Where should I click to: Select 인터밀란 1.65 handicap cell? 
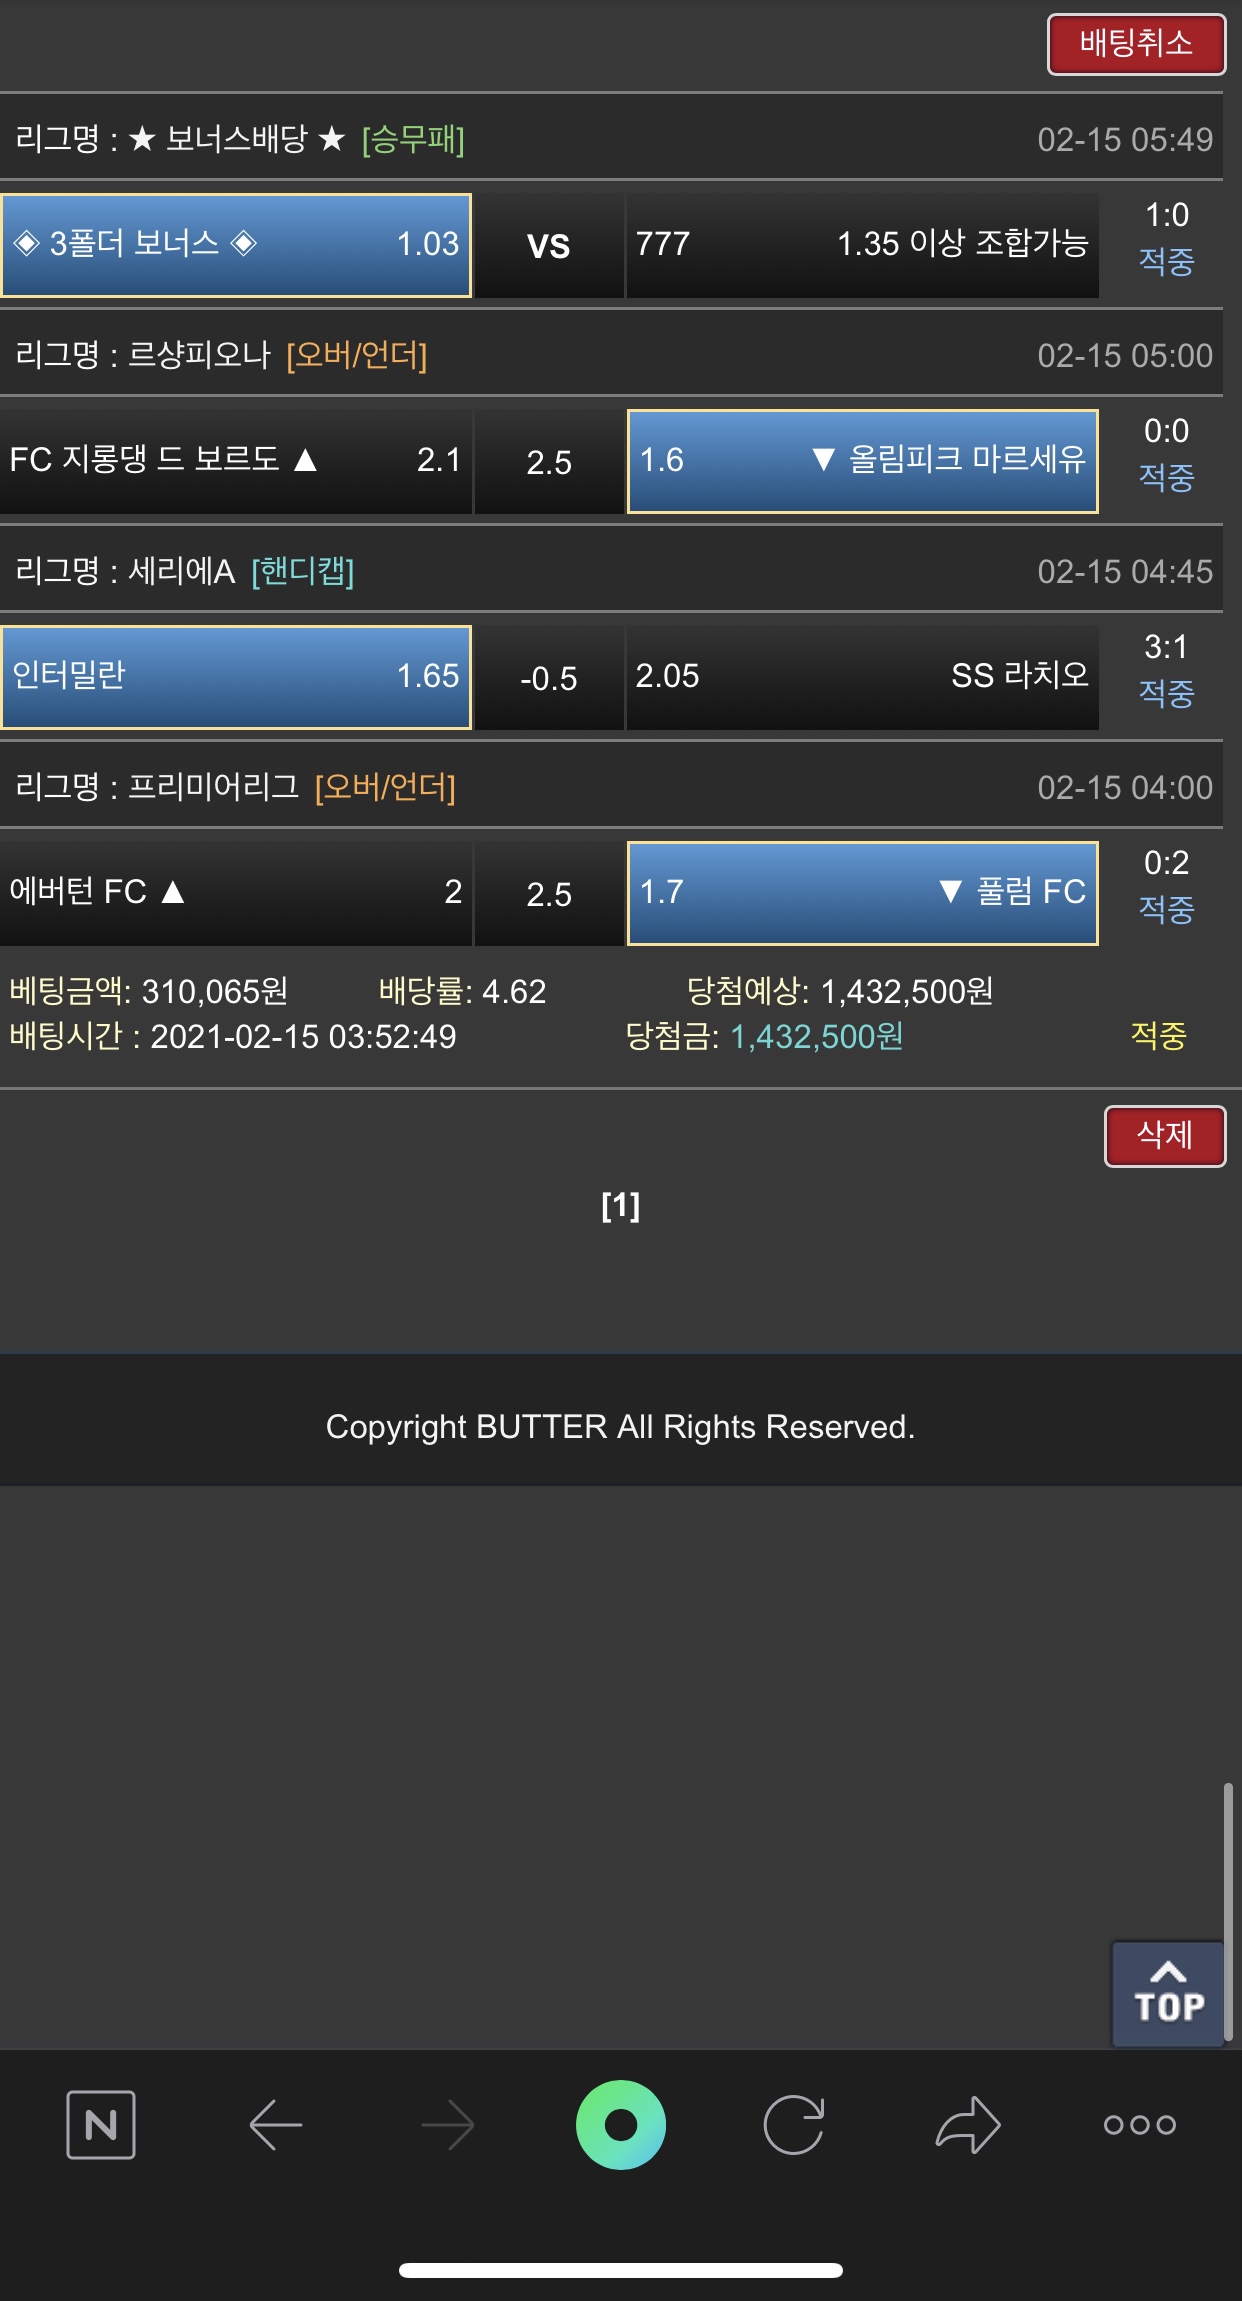coord(236,677)
